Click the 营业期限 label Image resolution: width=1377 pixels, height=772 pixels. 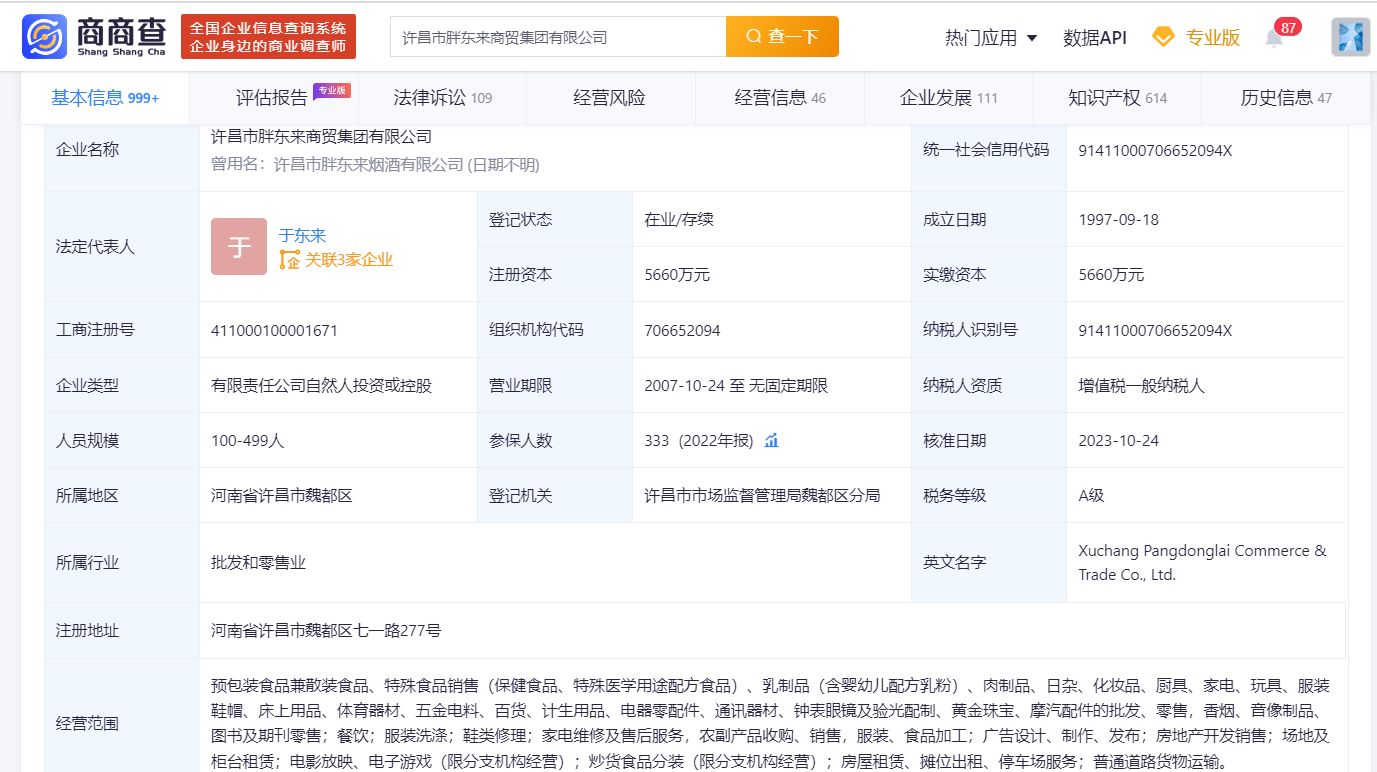point(520,385)
